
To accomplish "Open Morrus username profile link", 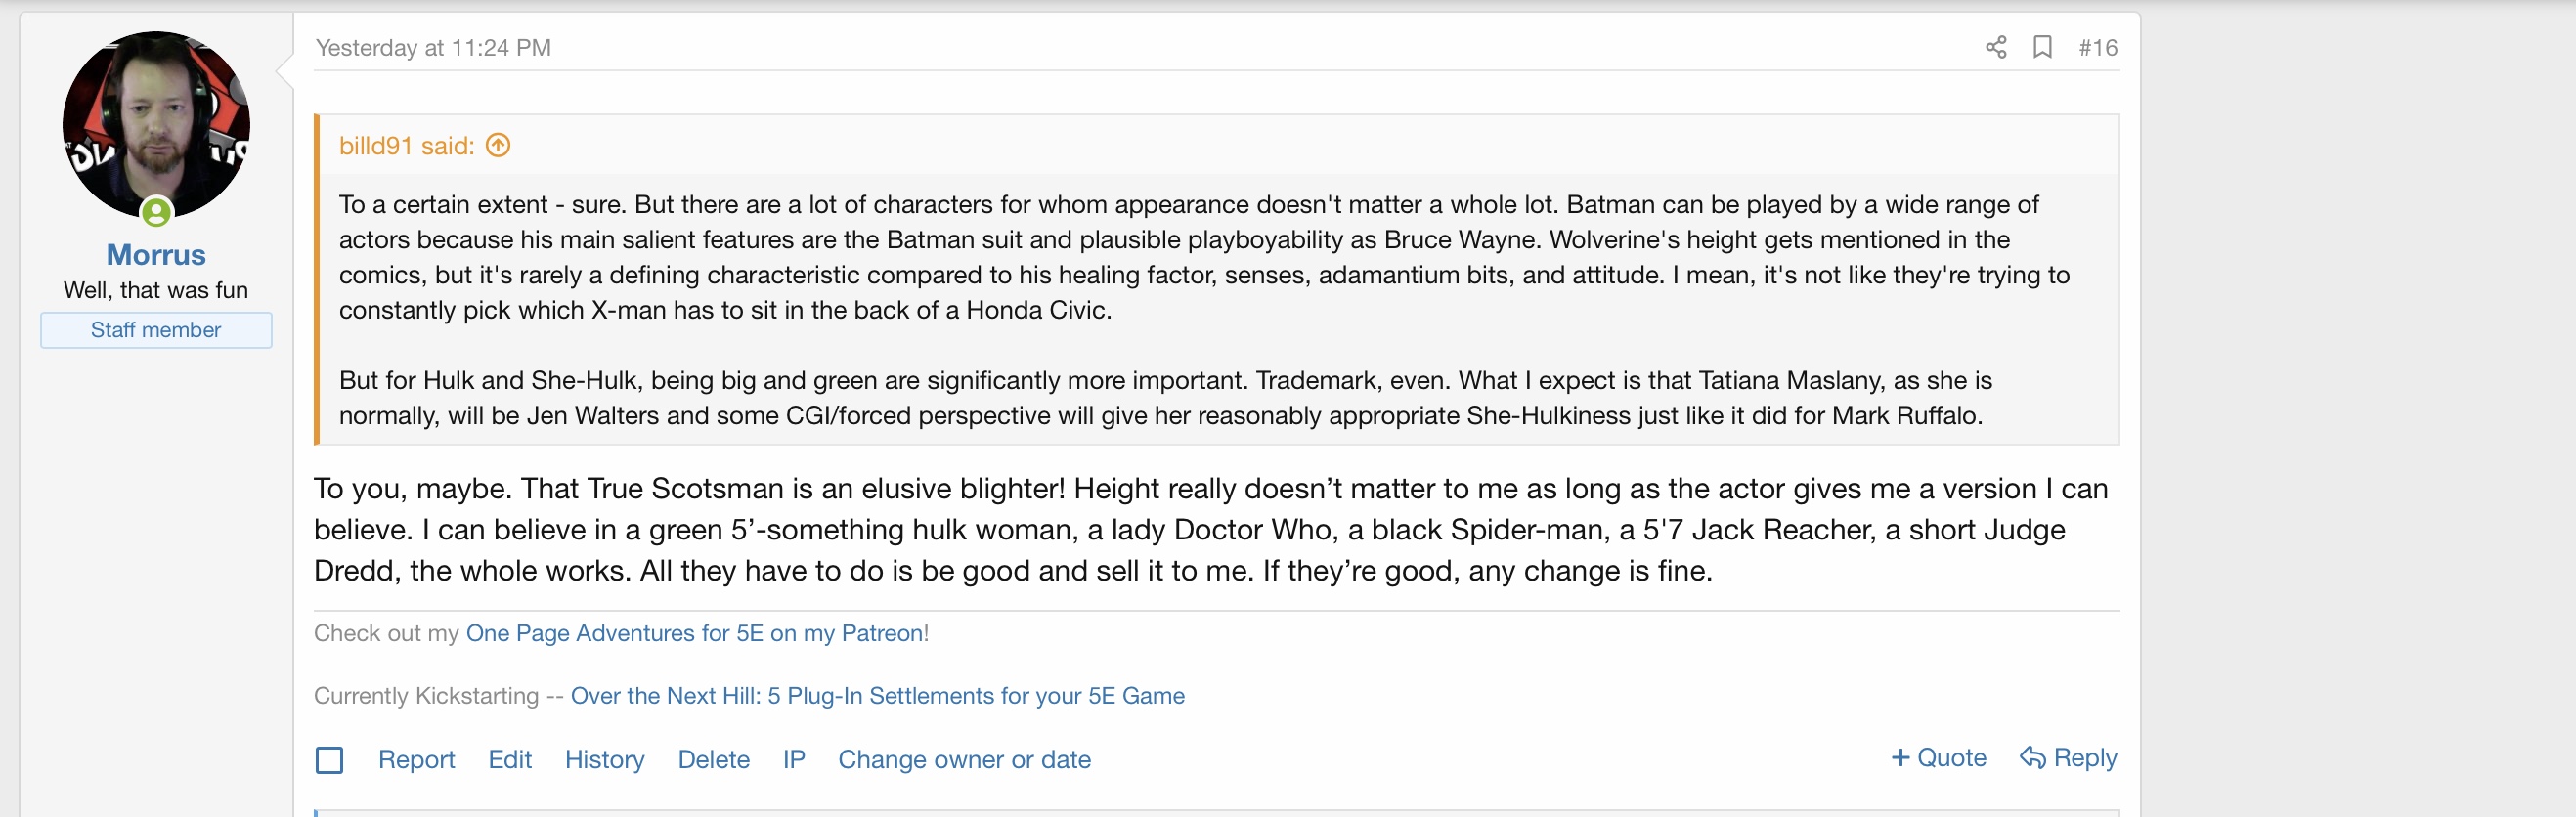I will pos(156,255).
